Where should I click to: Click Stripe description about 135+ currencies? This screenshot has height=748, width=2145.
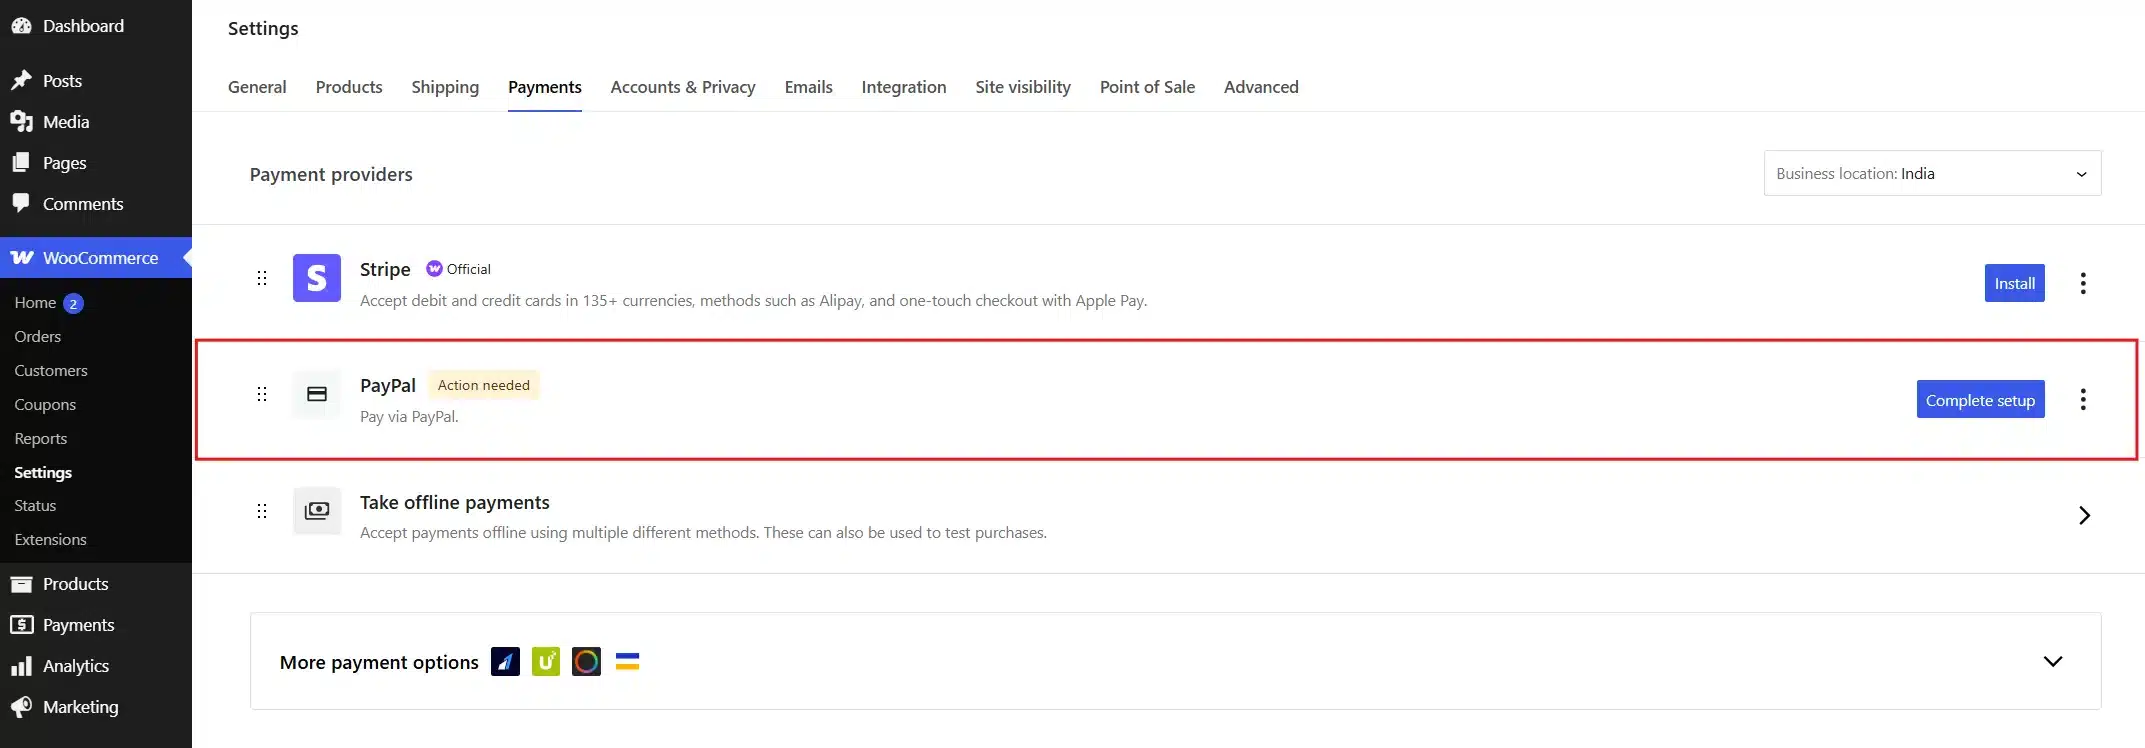point(753,300)
